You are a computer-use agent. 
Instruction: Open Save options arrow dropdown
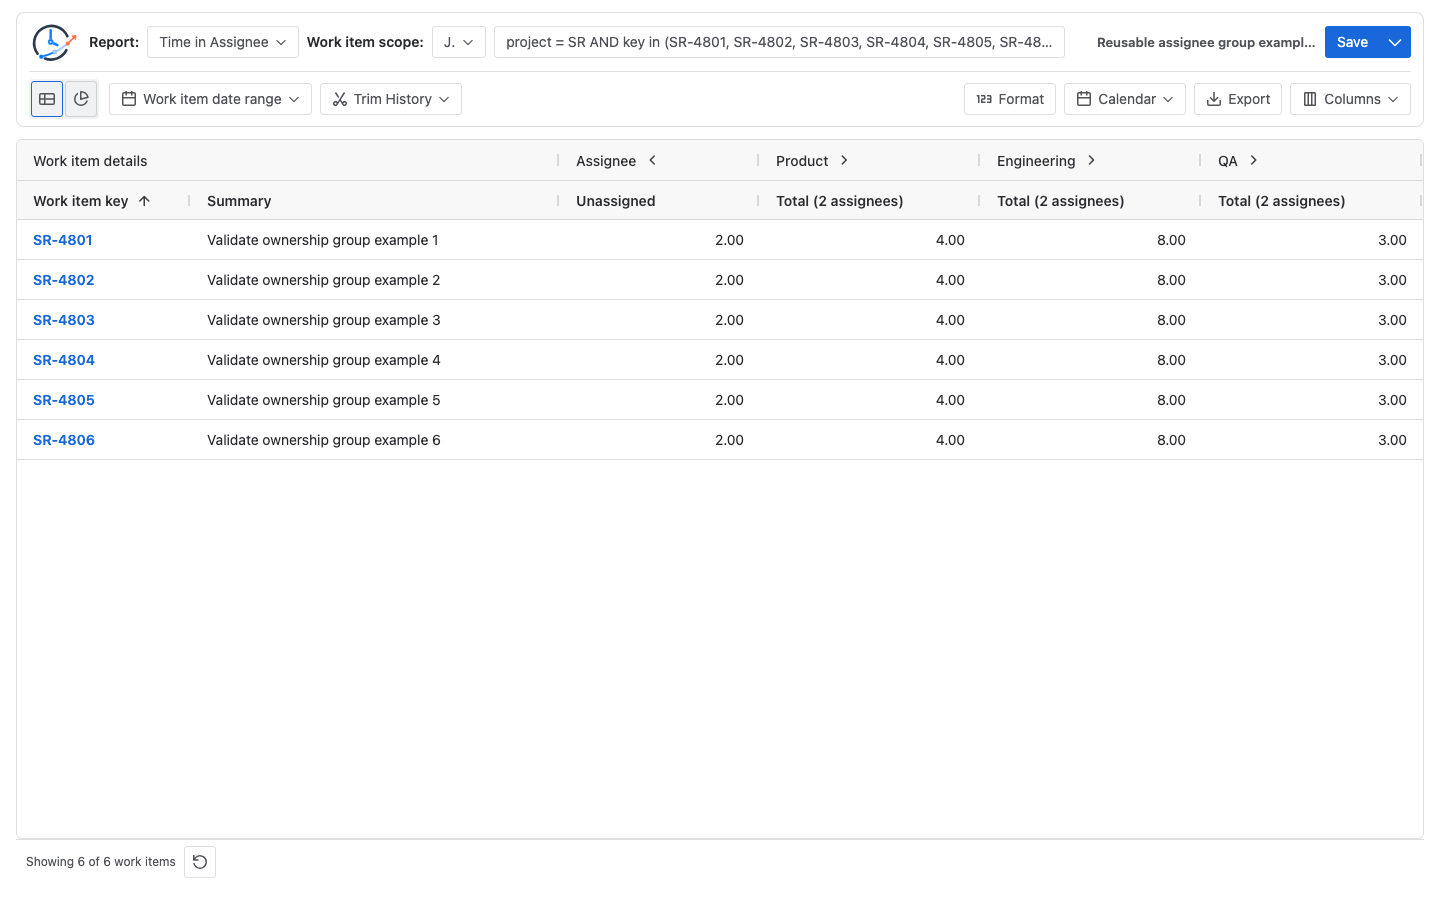point(1395,42)
